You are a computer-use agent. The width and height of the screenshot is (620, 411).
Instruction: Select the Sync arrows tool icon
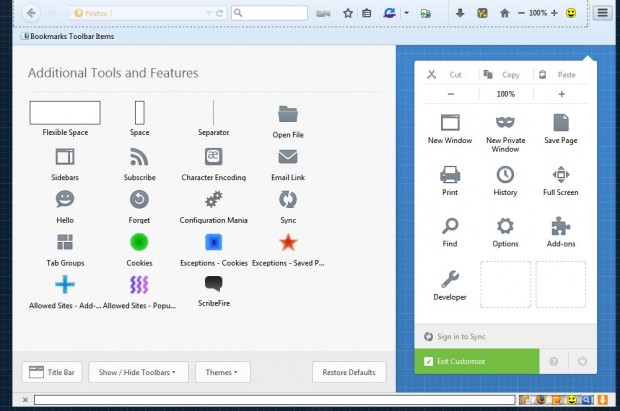[x=288, y=199]
